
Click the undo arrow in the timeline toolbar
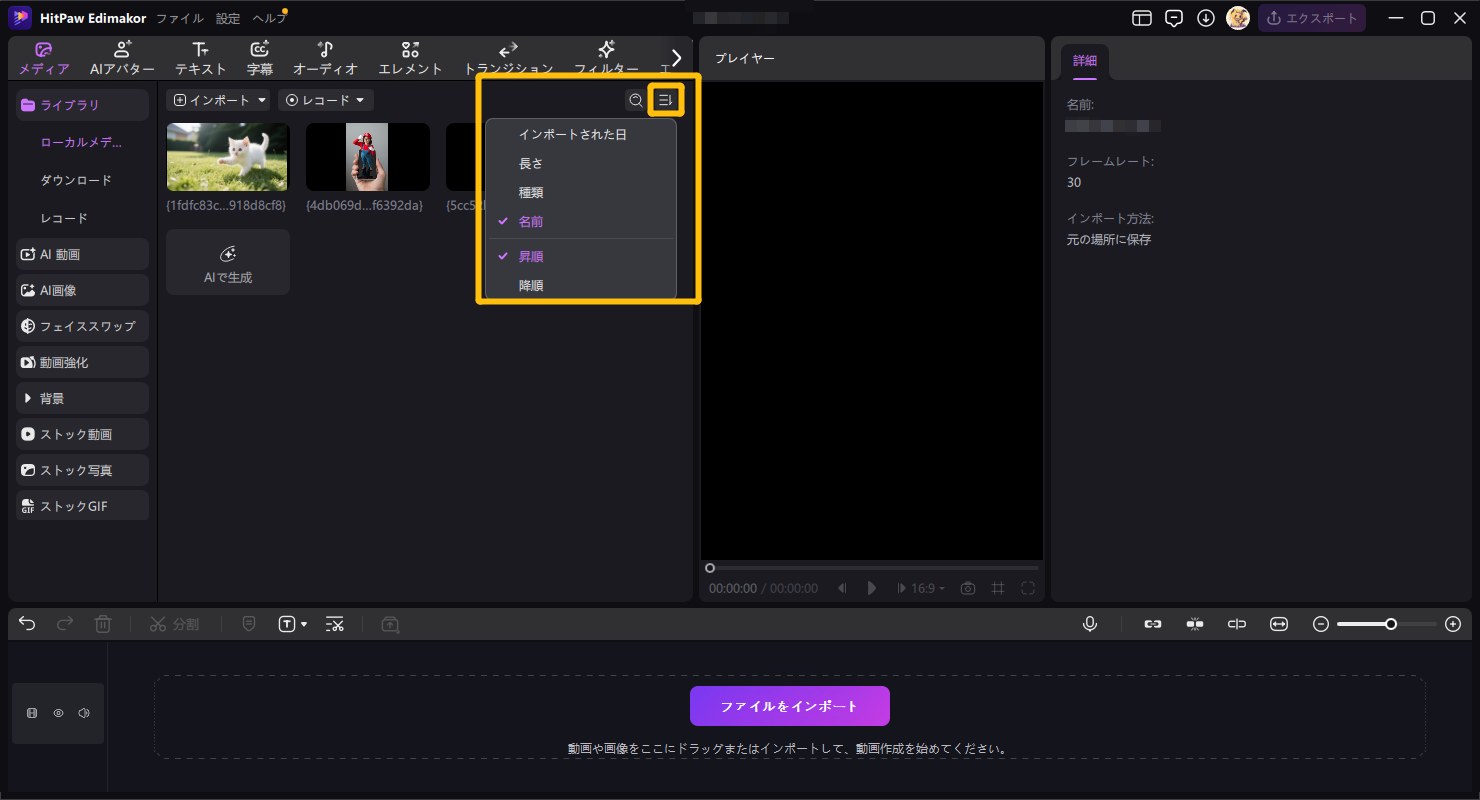(26, 623)
